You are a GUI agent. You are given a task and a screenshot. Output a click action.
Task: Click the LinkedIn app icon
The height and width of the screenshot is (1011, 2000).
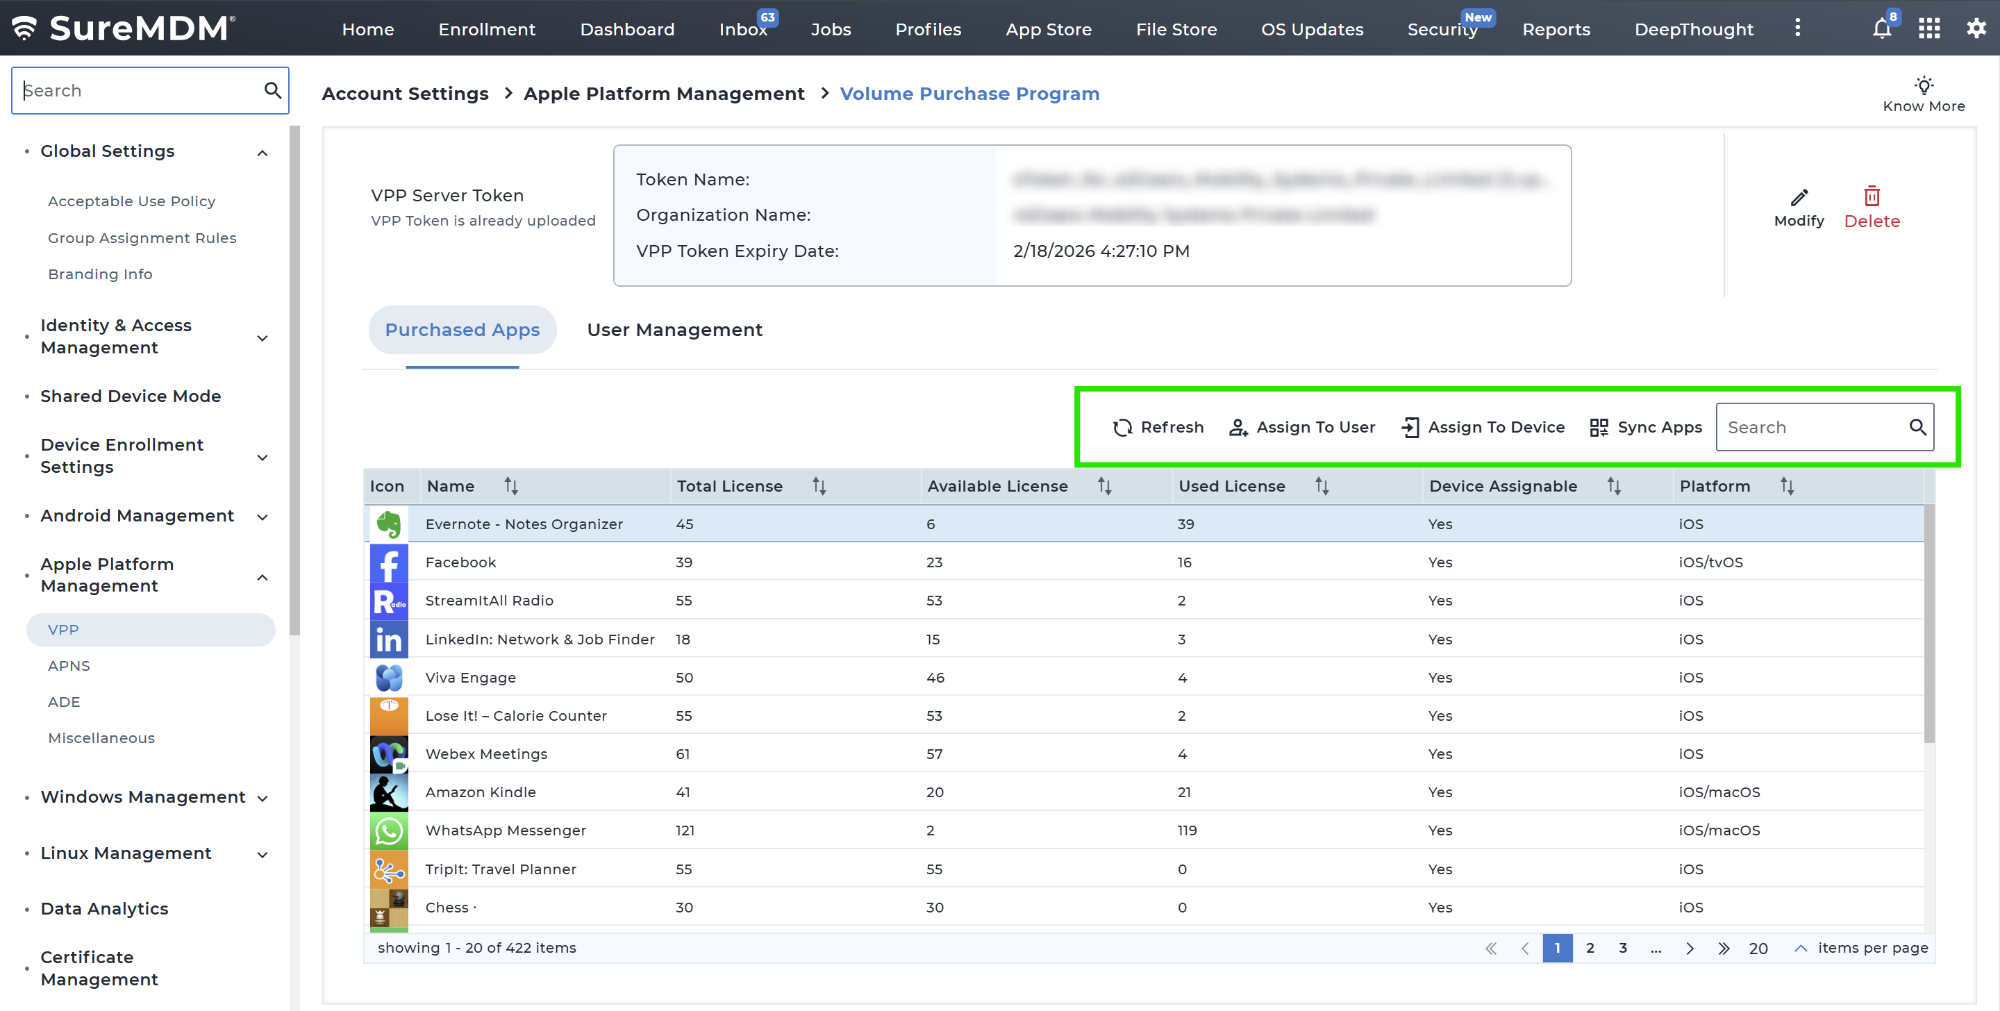pyautogui.click(x=389, y=639)
